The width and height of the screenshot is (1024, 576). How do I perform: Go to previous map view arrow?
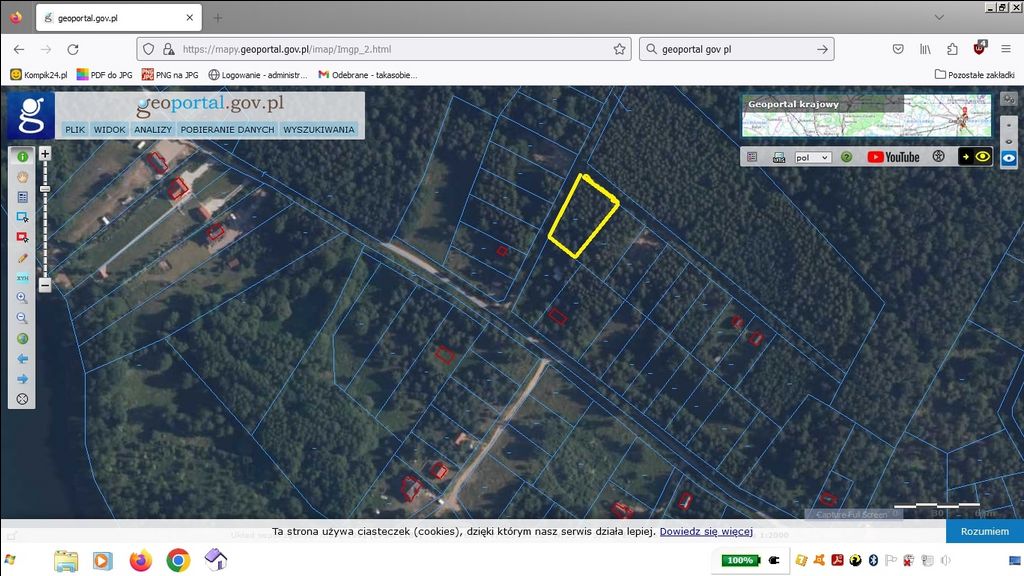click(x=22, y=359)
